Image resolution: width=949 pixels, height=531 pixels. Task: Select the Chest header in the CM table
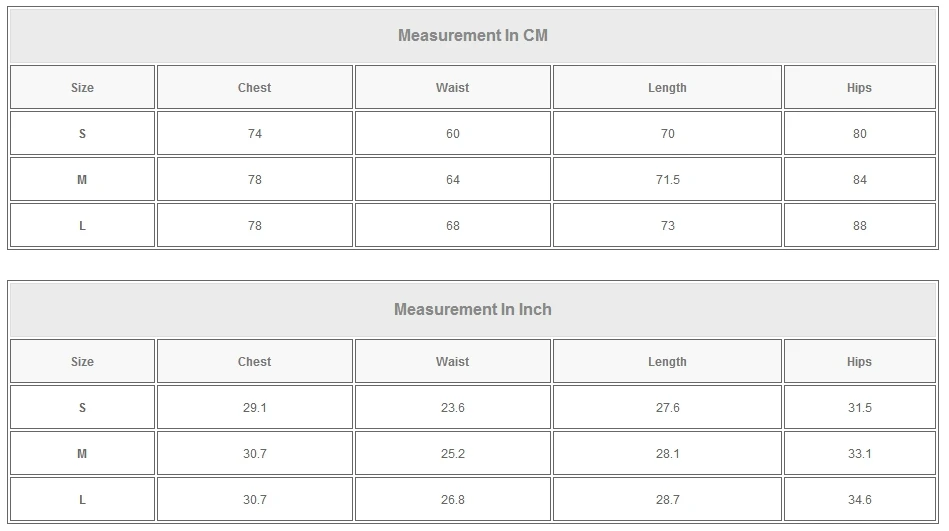(x=254, y=88)
